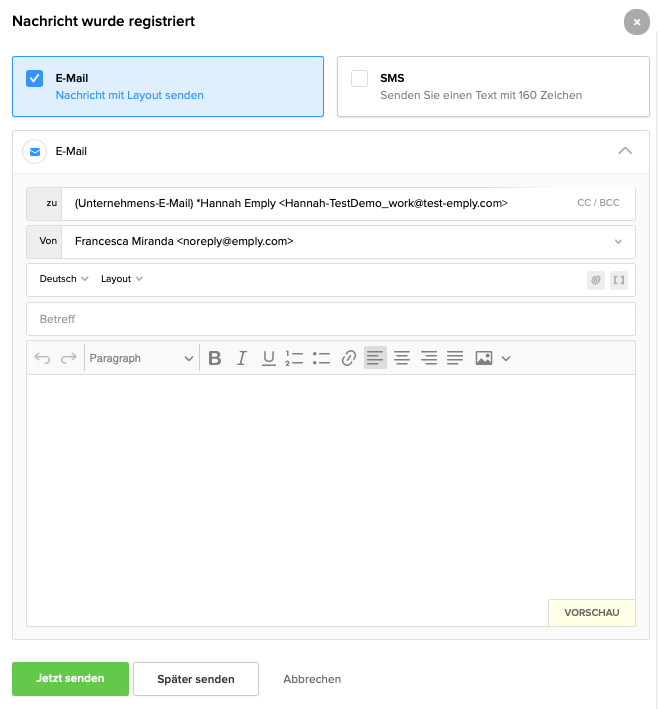Toggle underline text formatting
The height and width of the screenshot is (709, 659).
coord(268,358)
